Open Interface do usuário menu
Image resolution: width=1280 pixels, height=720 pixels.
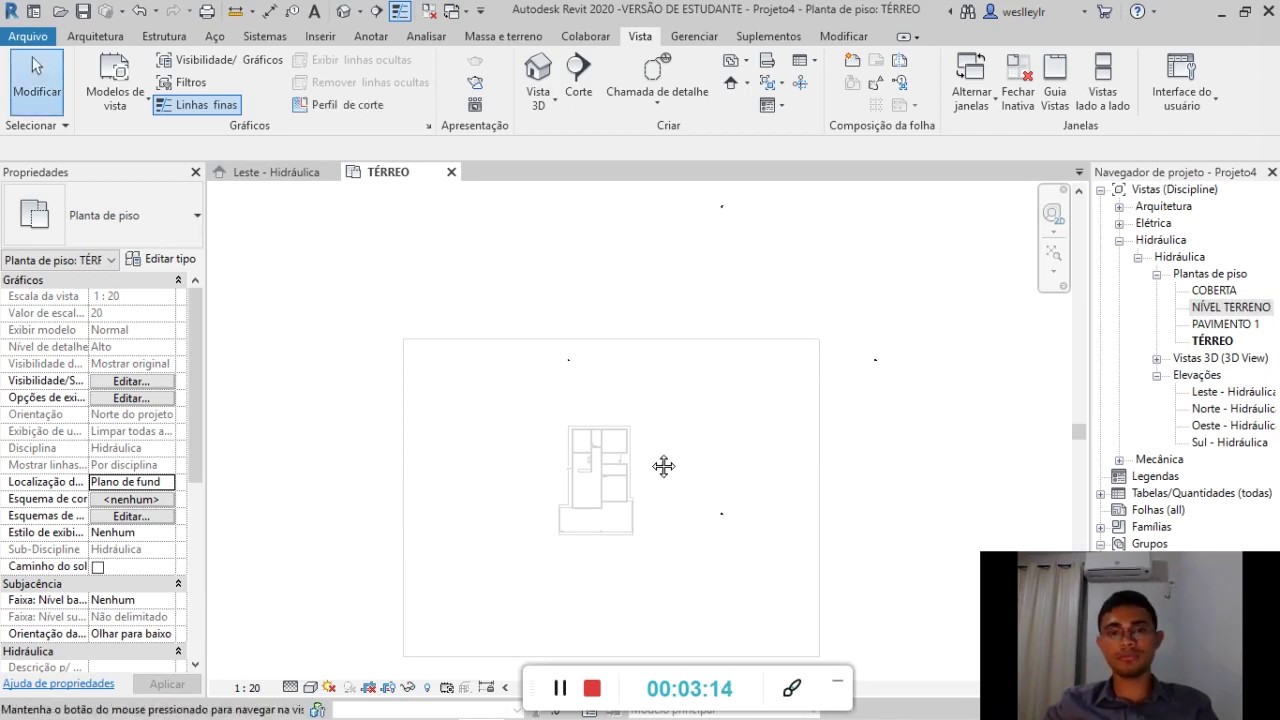1181,82
